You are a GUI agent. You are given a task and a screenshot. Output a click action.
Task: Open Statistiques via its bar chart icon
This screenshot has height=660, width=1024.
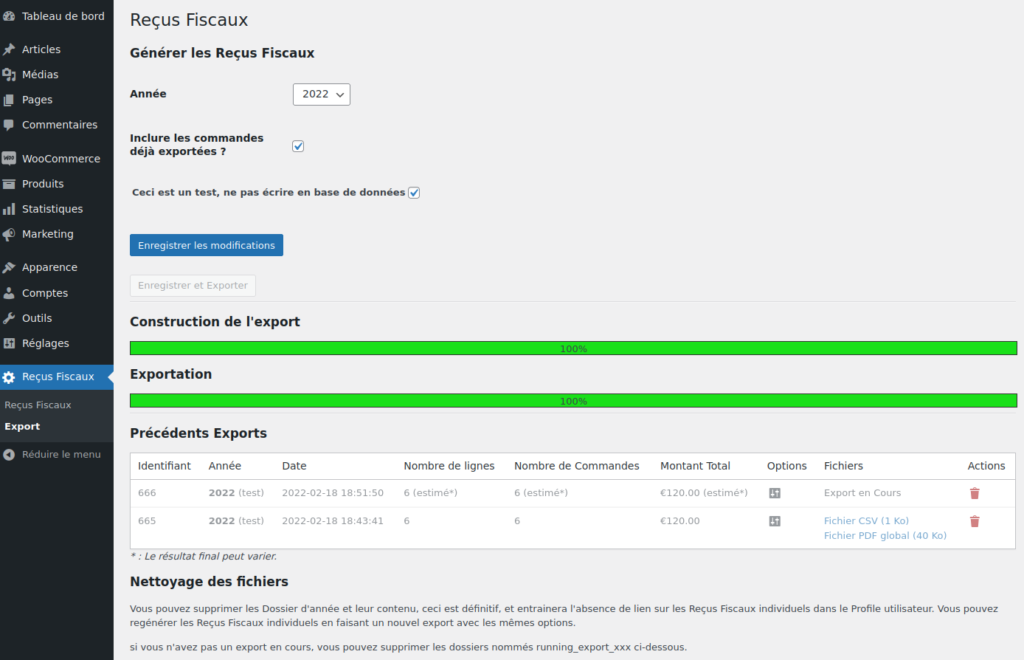coord(9,209)
